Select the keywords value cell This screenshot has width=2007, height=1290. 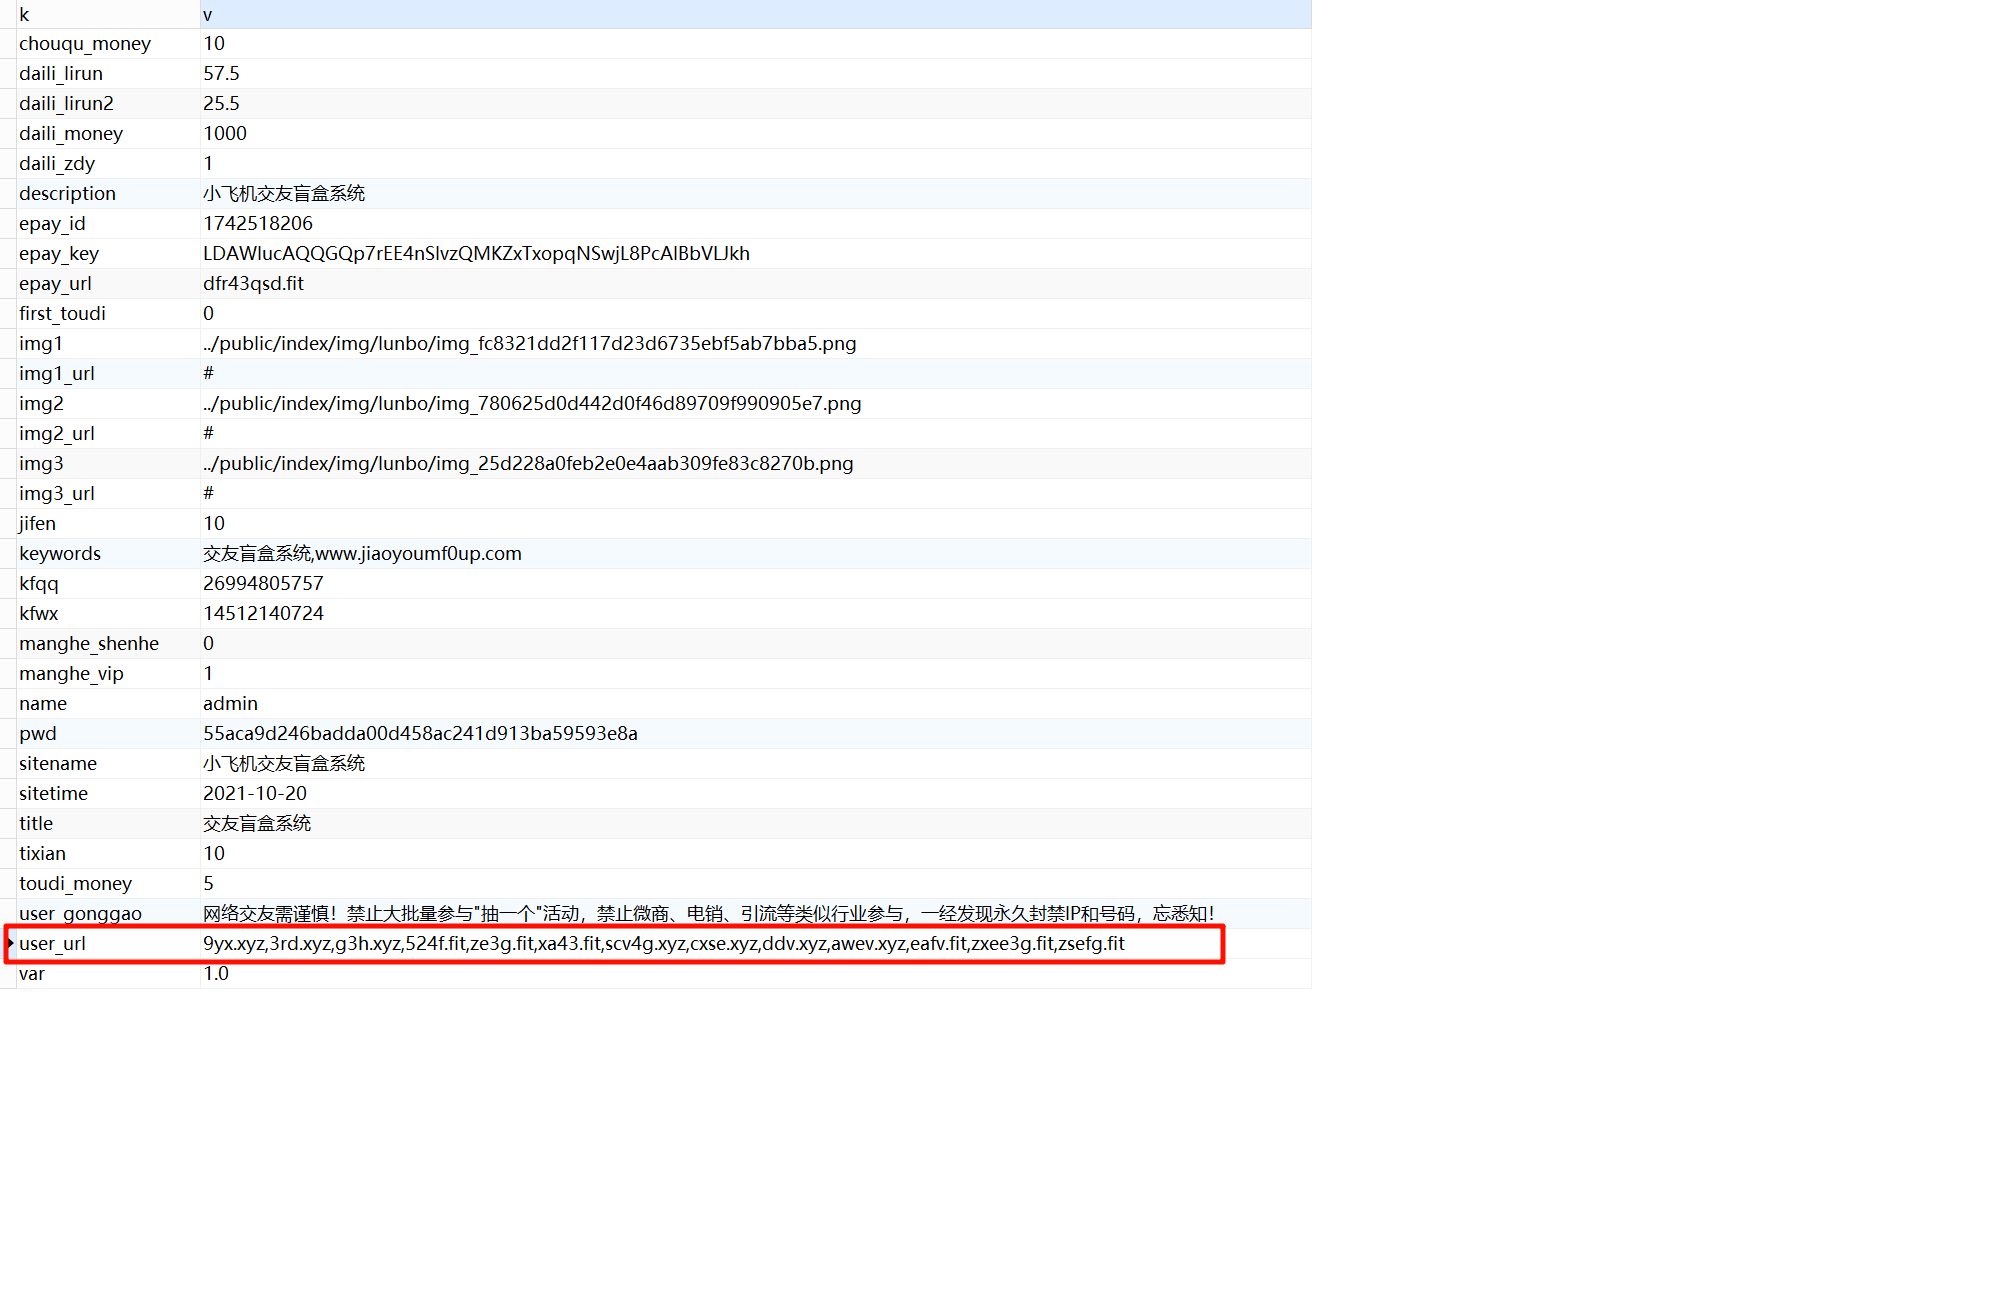point(362,553)
